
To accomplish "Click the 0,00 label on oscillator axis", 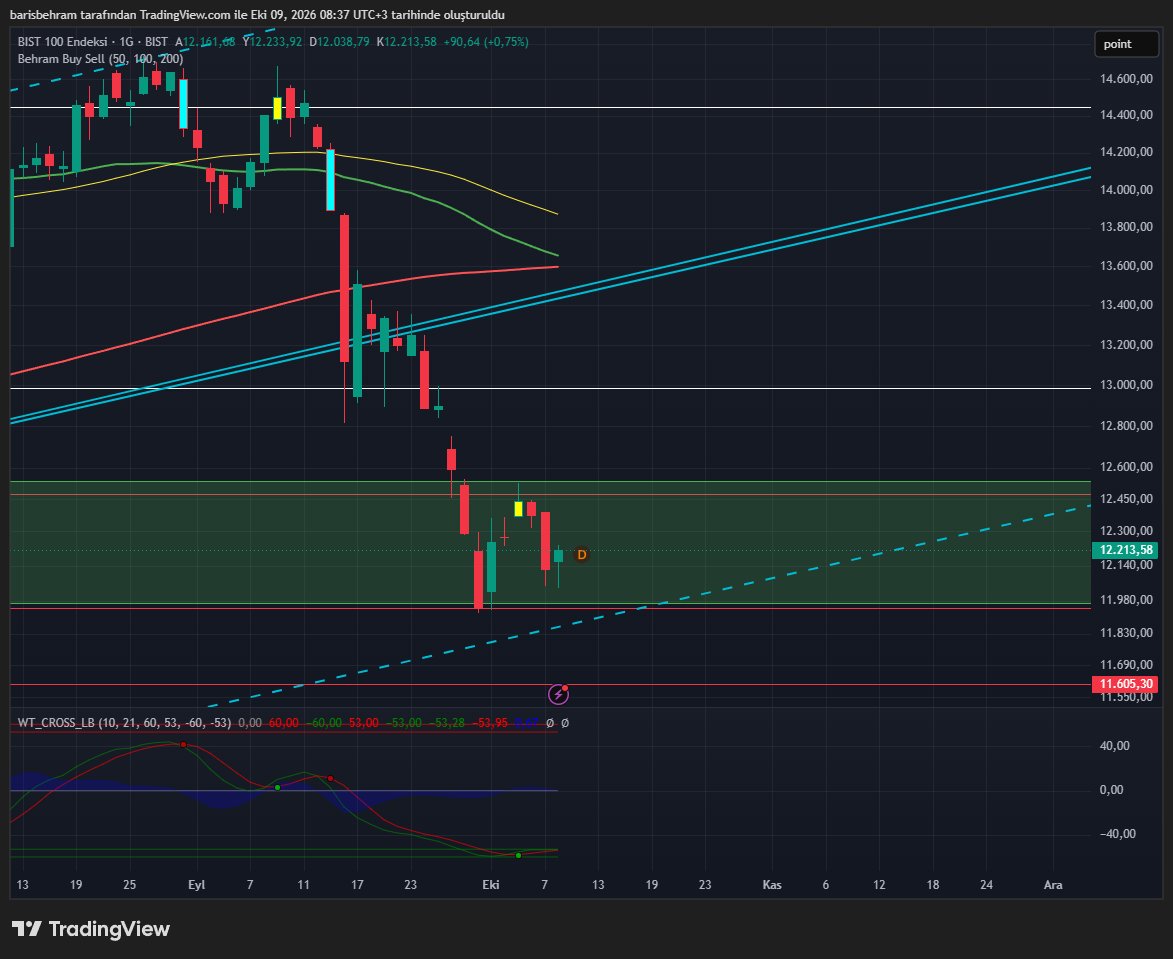I will pyautogui.click(x=1112, y=790).
